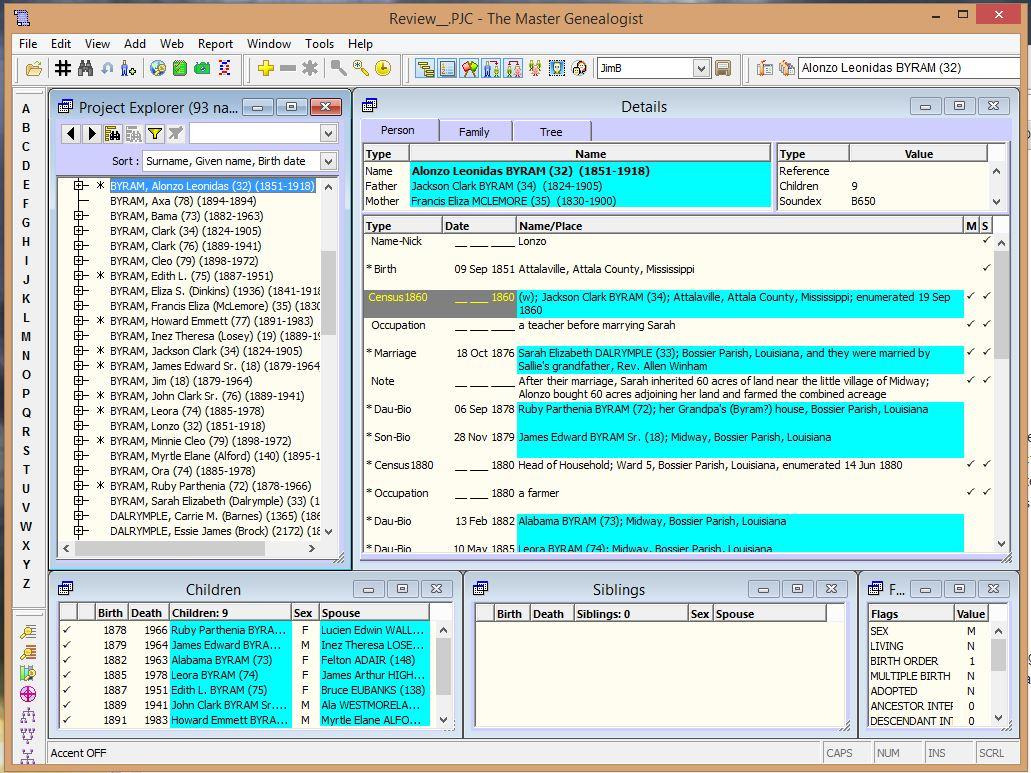
Task: Open the Project Explorer filter dropdown
Action: pos(328,133)
